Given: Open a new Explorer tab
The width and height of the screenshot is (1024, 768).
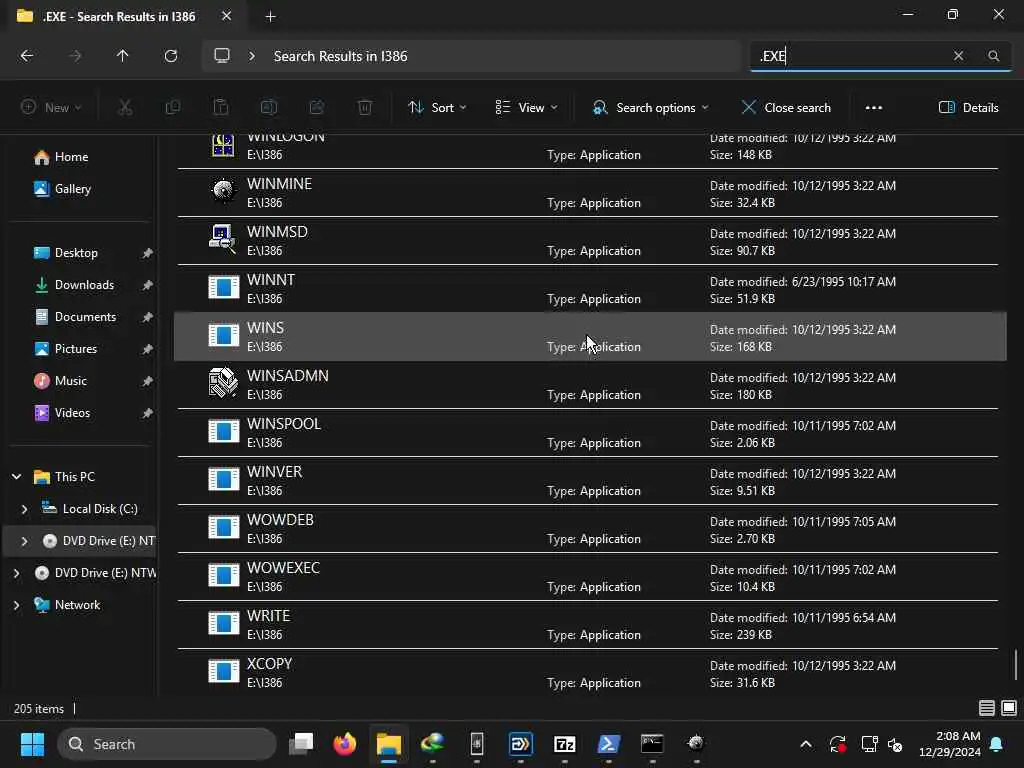Looking at the screenshot, I should (270, 17).
